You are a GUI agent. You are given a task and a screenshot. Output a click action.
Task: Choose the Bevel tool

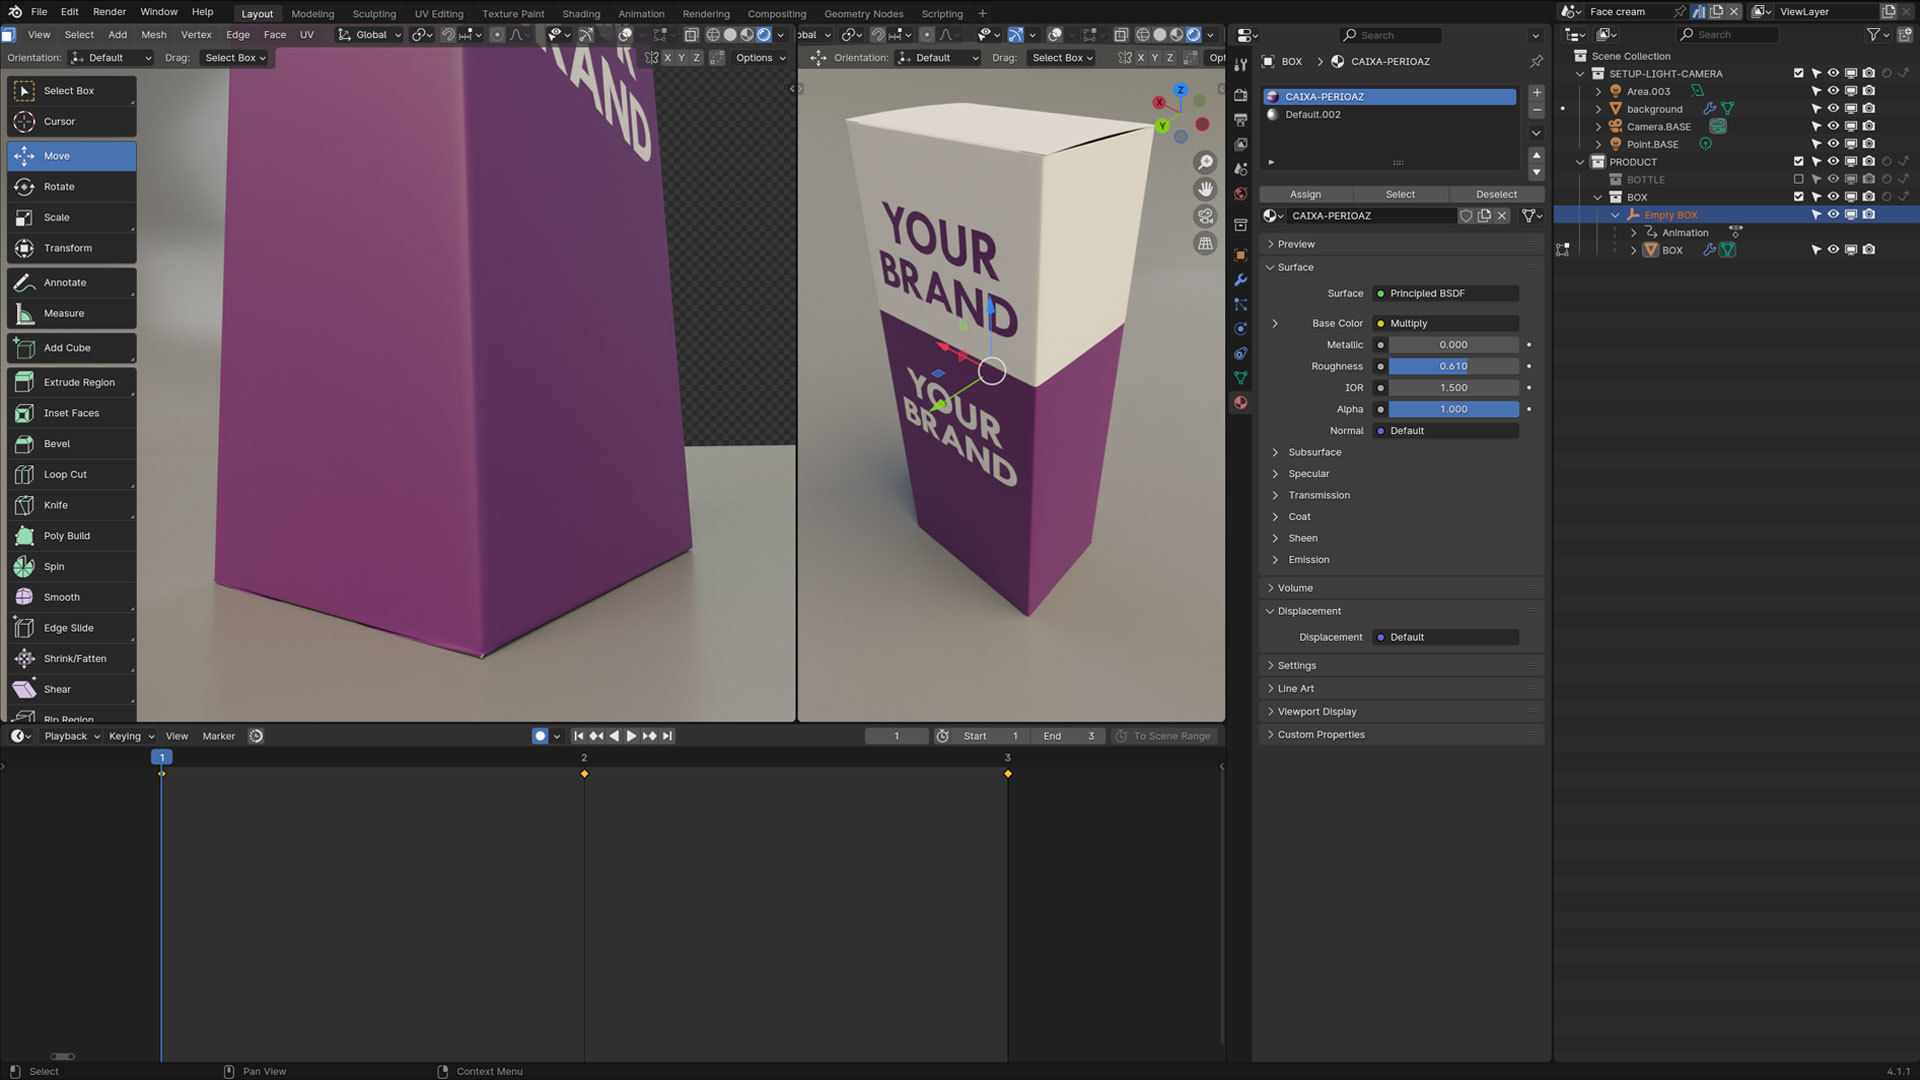[x=71, y=444]
